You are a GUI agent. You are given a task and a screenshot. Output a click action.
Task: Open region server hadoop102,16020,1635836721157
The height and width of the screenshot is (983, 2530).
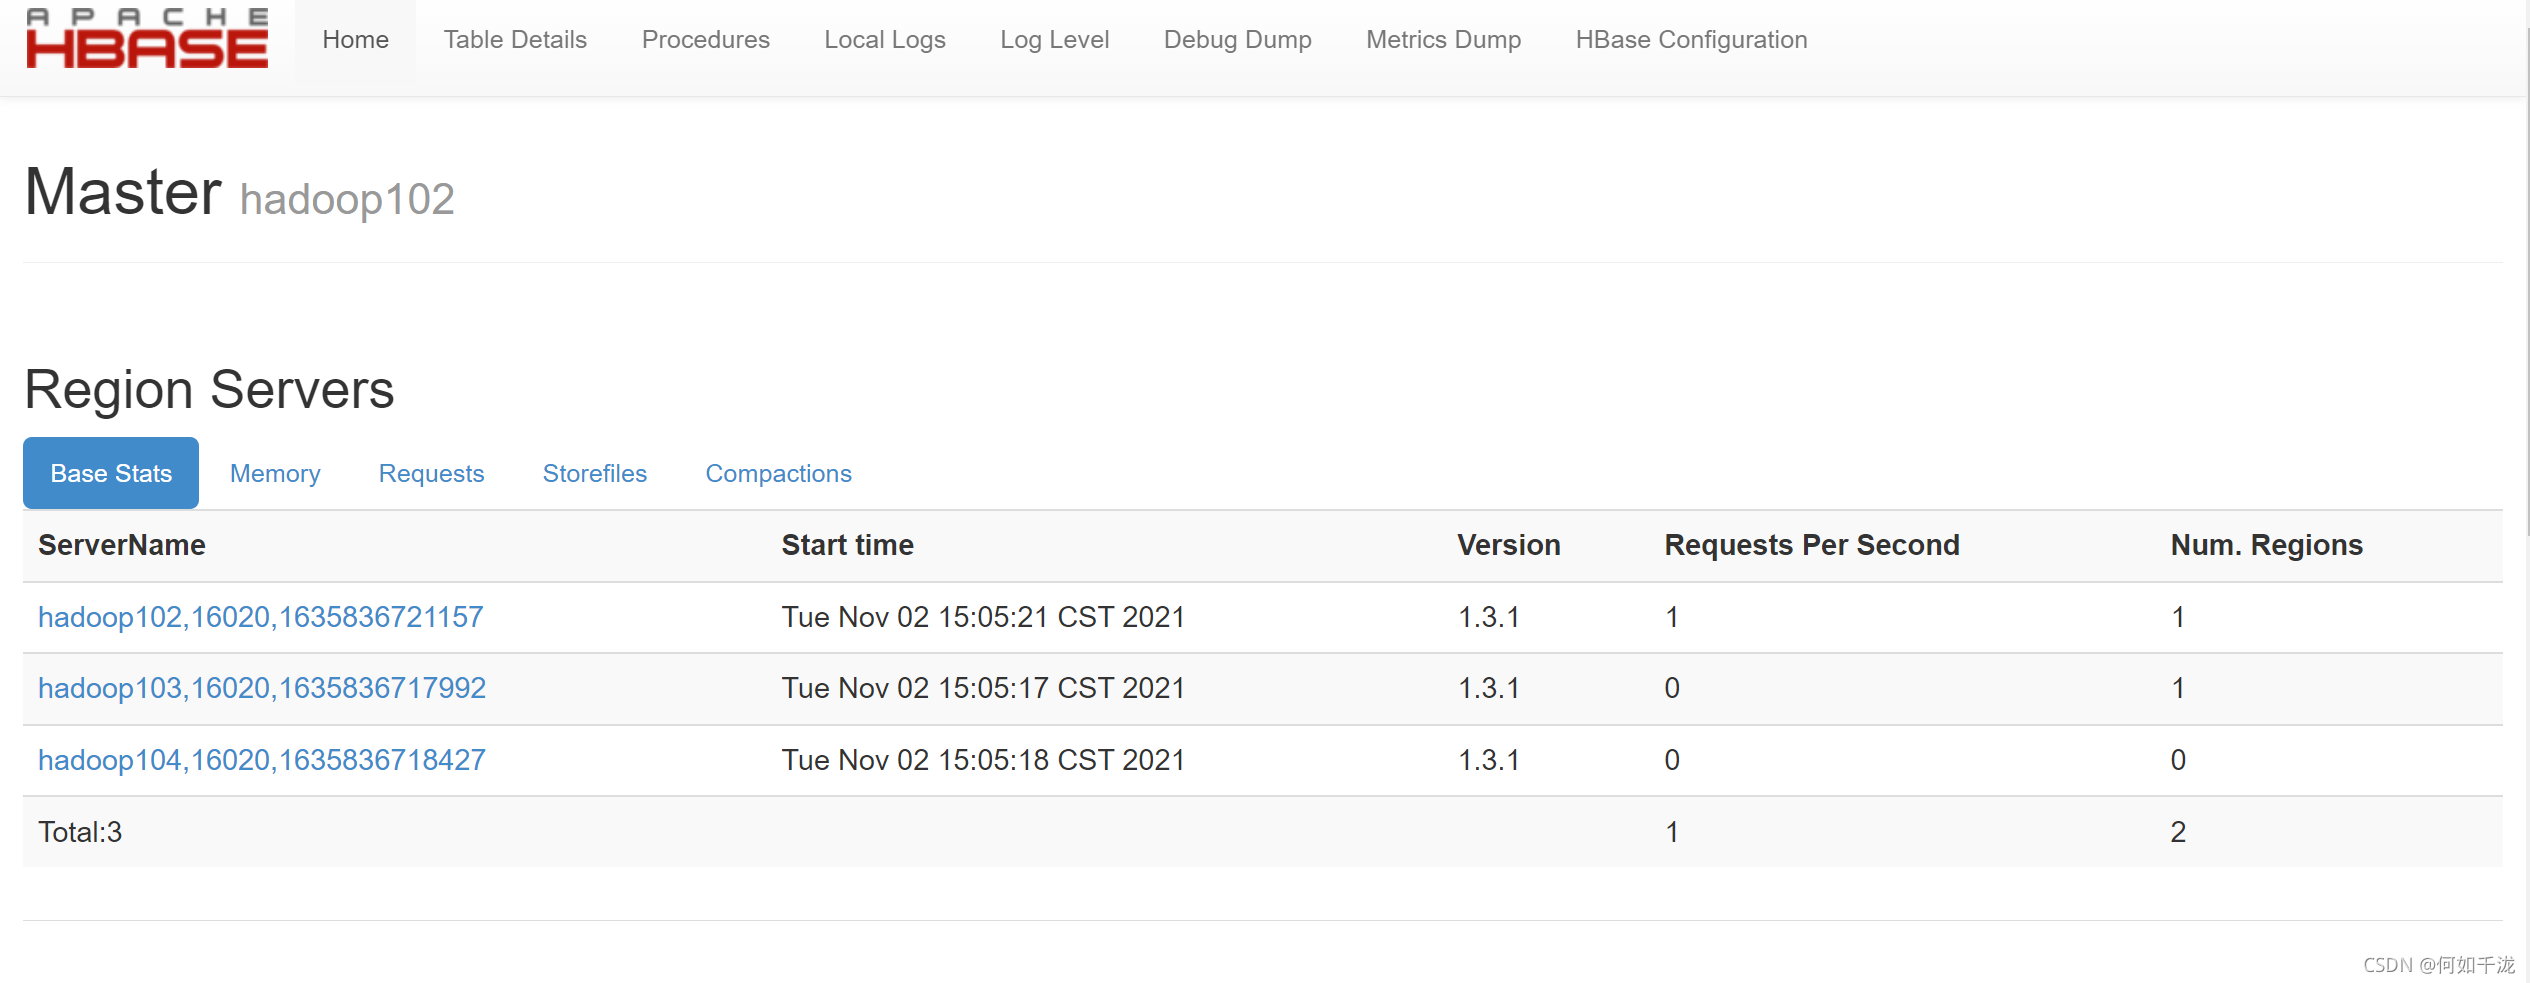[x=260, y=617]
